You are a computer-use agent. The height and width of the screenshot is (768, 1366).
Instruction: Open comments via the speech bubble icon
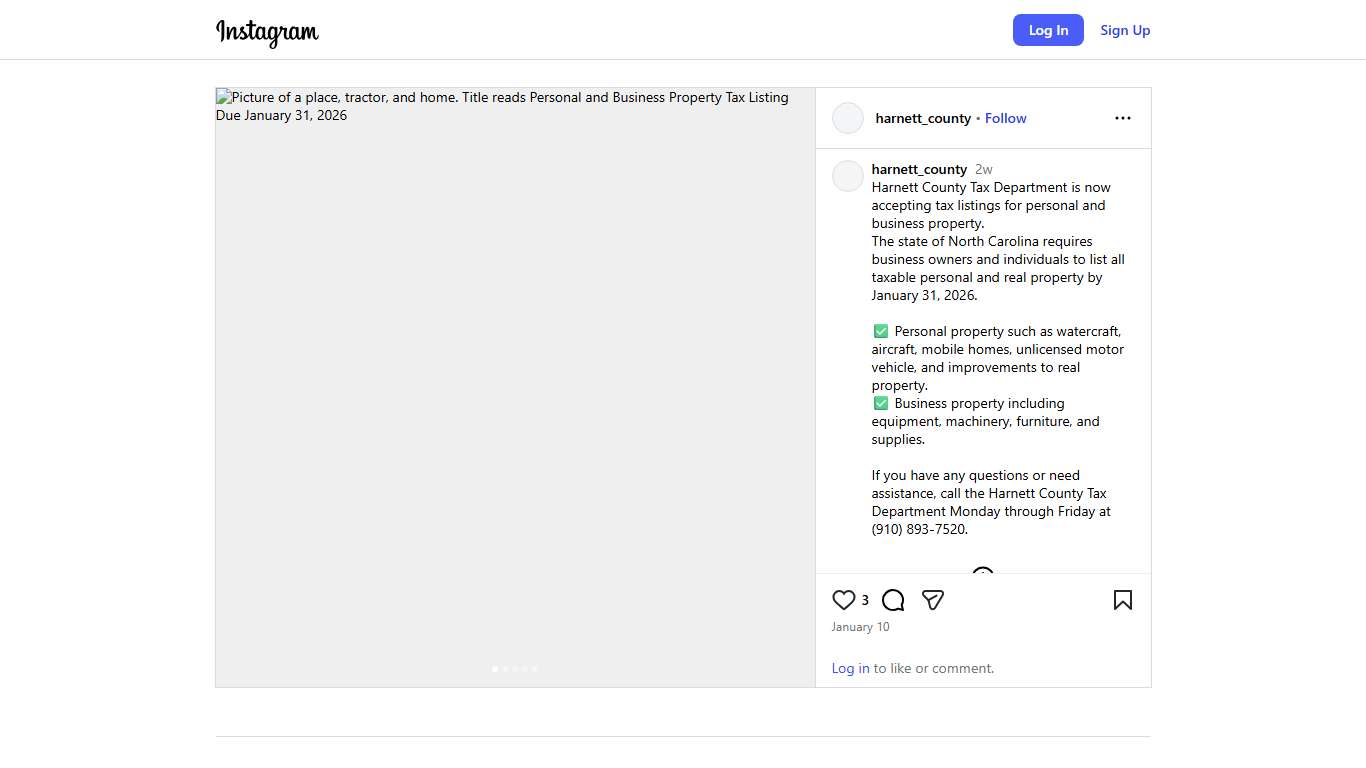click(893, 600)
